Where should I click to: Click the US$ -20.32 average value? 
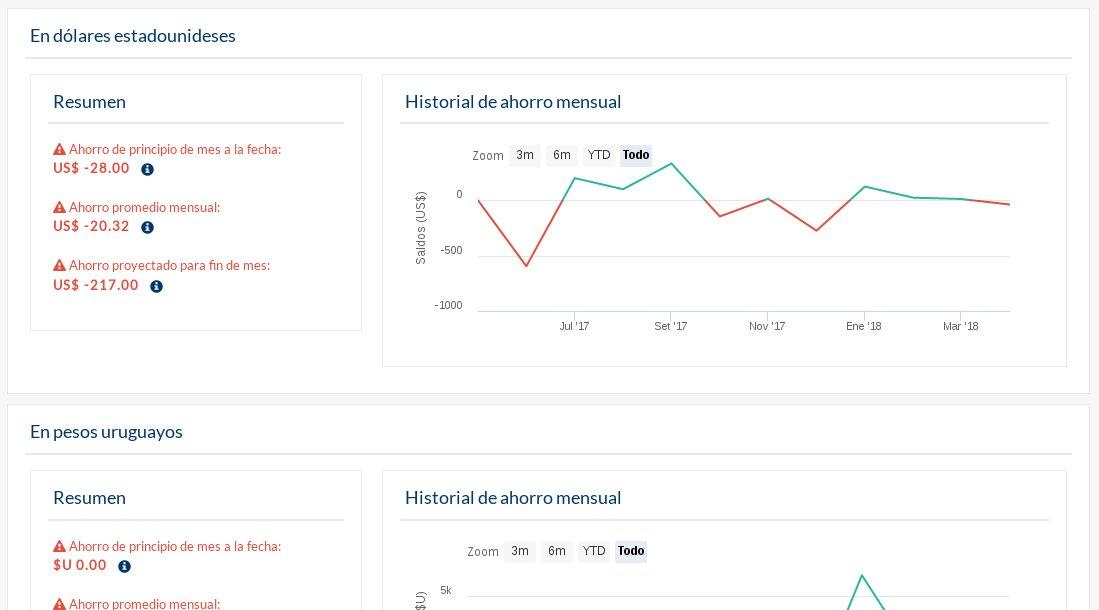pos(91,226)
